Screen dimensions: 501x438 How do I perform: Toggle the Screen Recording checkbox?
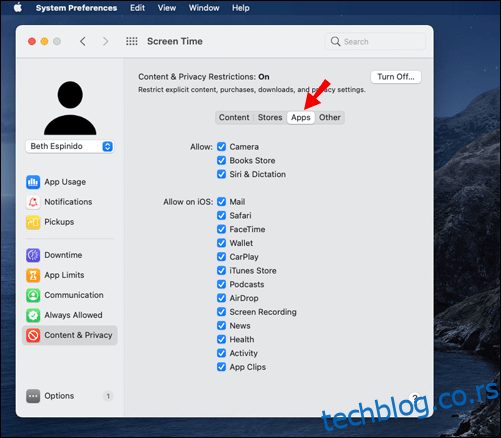click(221, 312)
